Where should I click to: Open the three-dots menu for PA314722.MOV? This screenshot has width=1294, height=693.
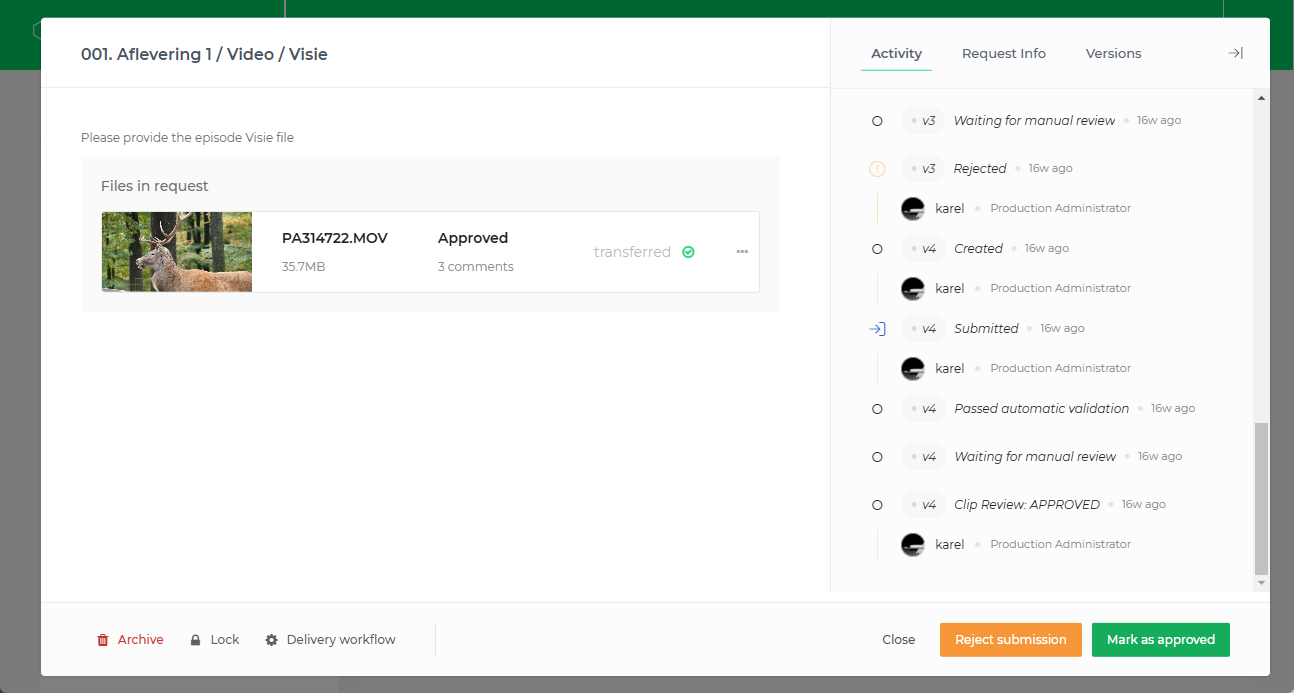click(x=742, y=252)
